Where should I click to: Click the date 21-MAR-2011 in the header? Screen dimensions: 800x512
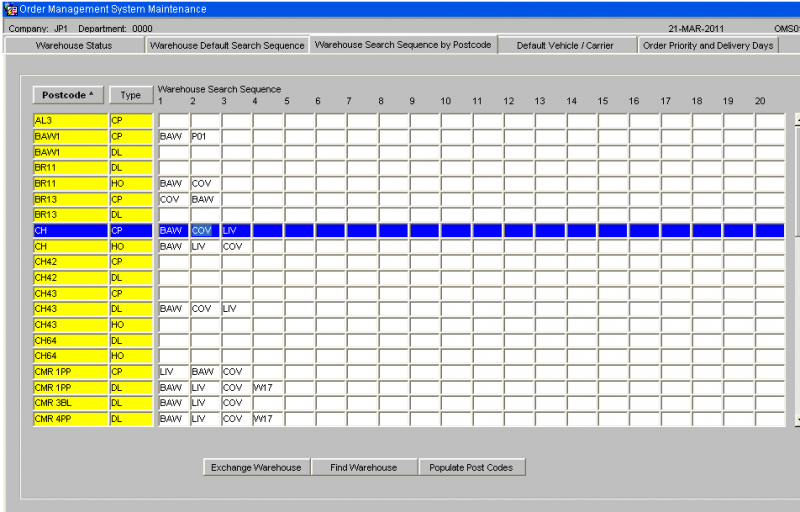pos(696,29)
